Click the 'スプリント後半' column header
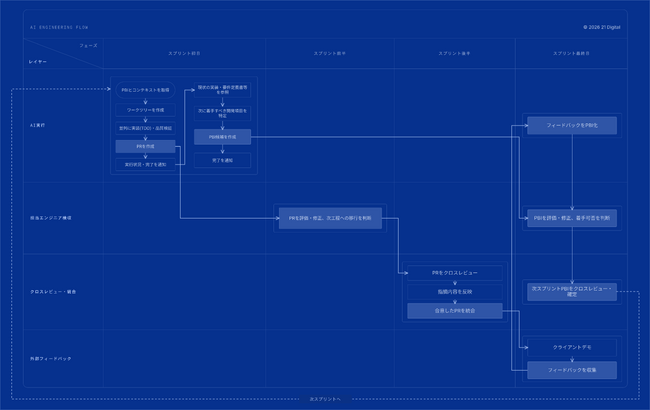Viewport: 650px width, 410px height. 454,53
